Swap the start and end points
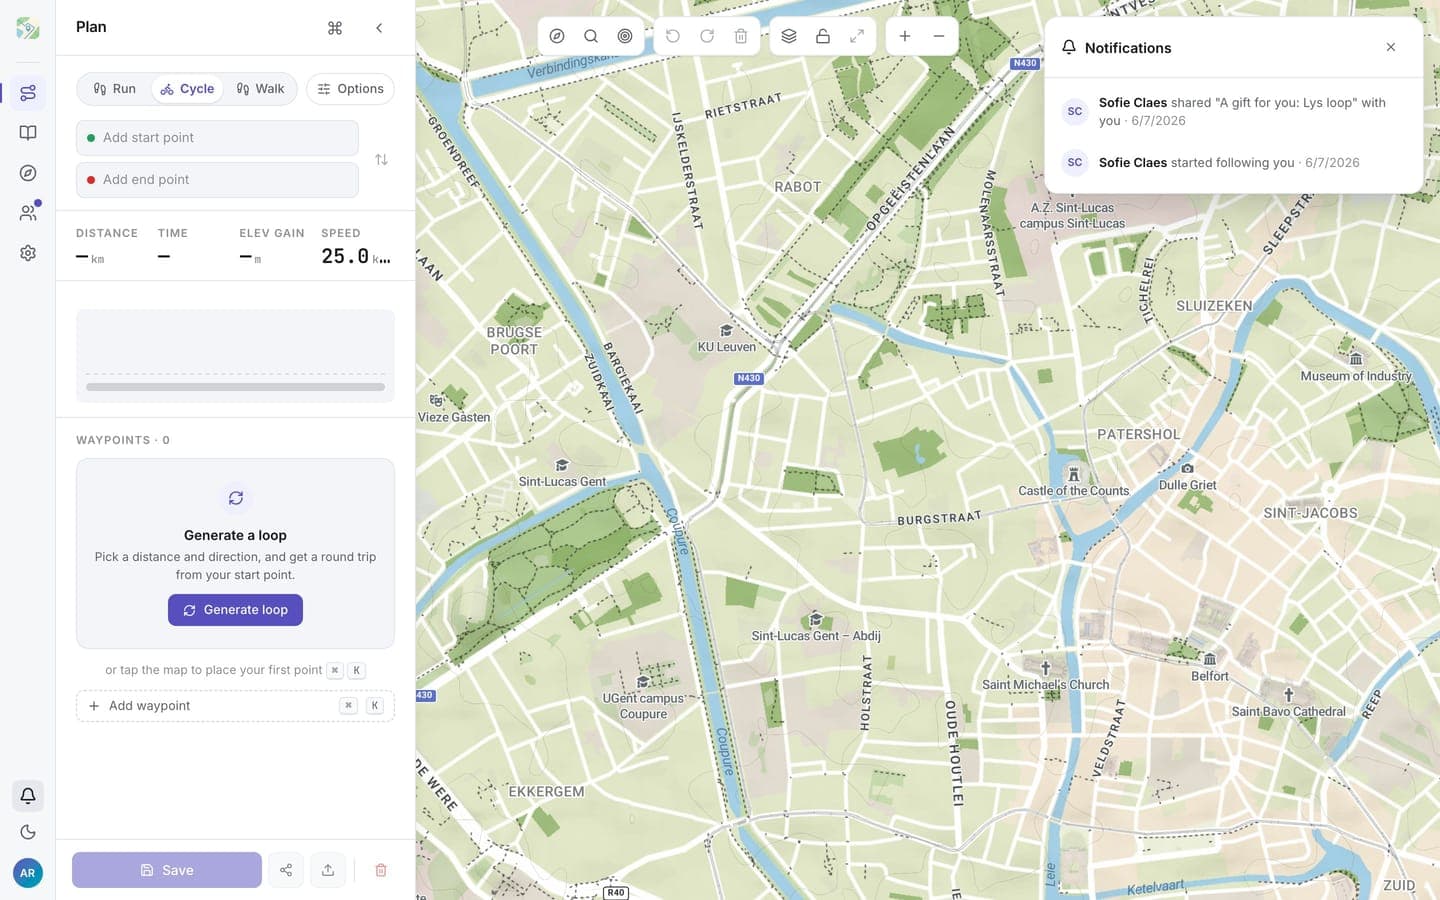 point(381,160)
